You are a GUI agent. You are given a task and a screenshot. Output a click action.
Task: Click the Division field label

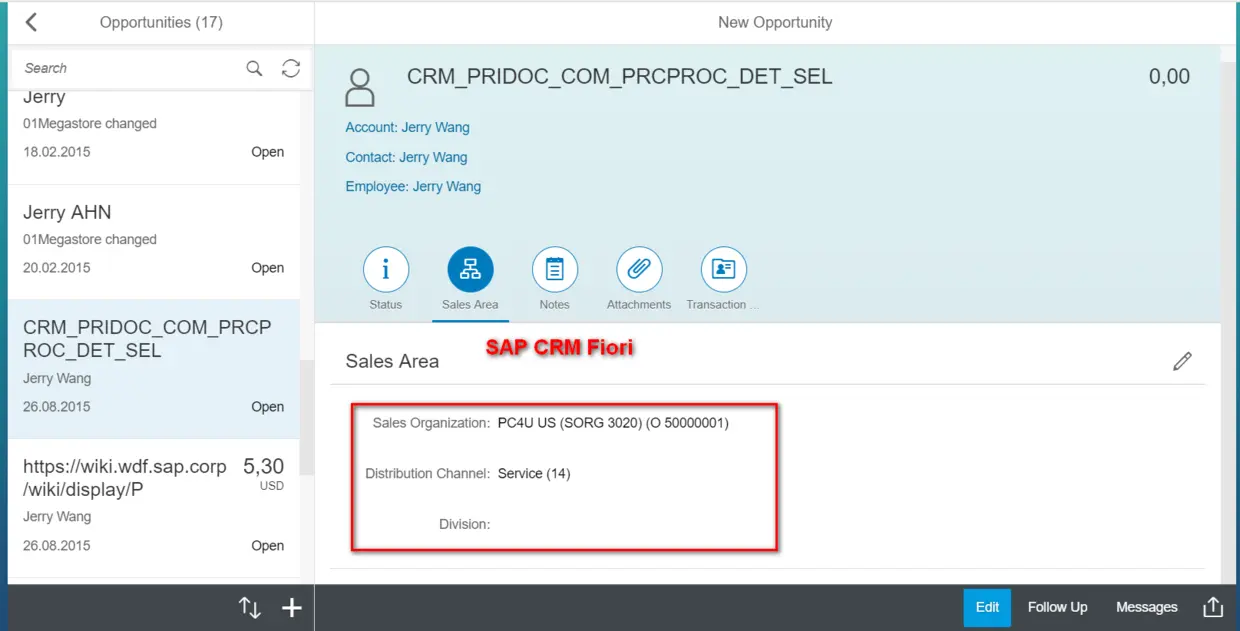(464, 524)
